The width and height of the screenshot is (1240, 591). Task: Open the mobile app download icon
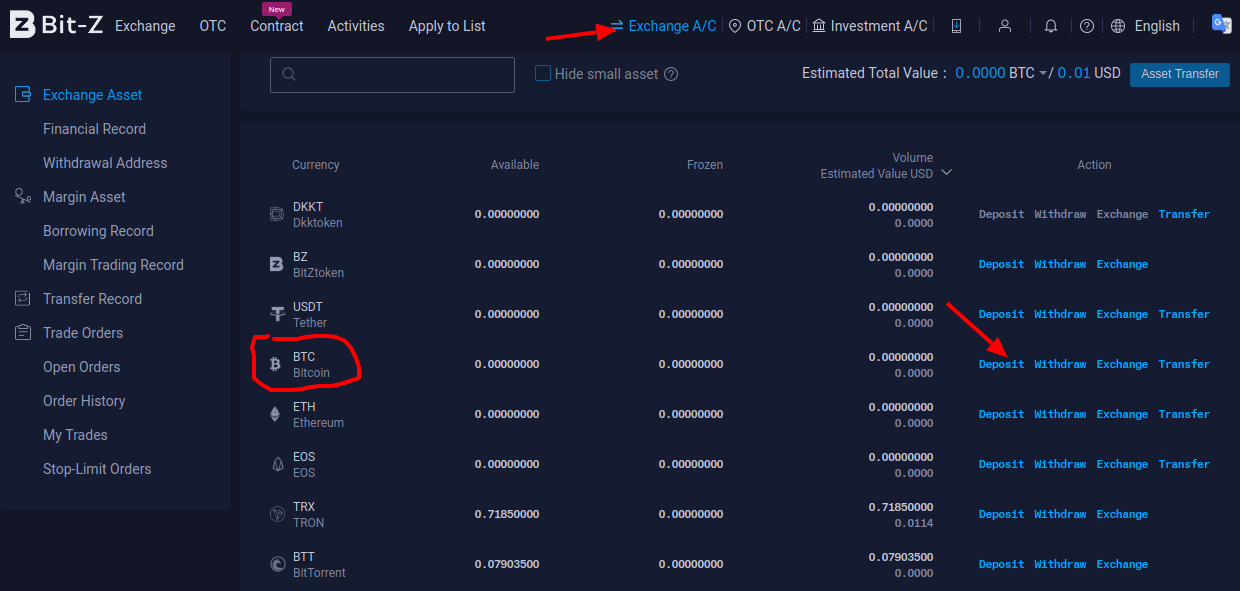click(x=957, y=26)
